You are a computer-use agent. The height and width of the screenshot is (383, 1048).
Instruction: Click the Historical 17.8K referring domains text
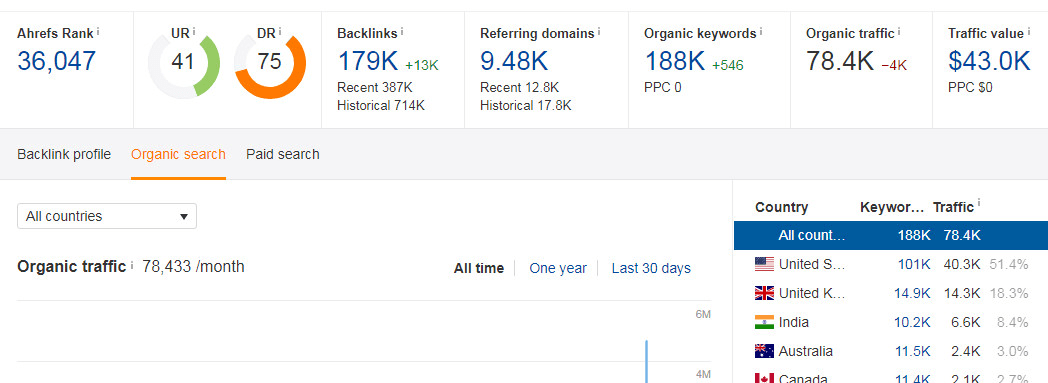[525, 105]
